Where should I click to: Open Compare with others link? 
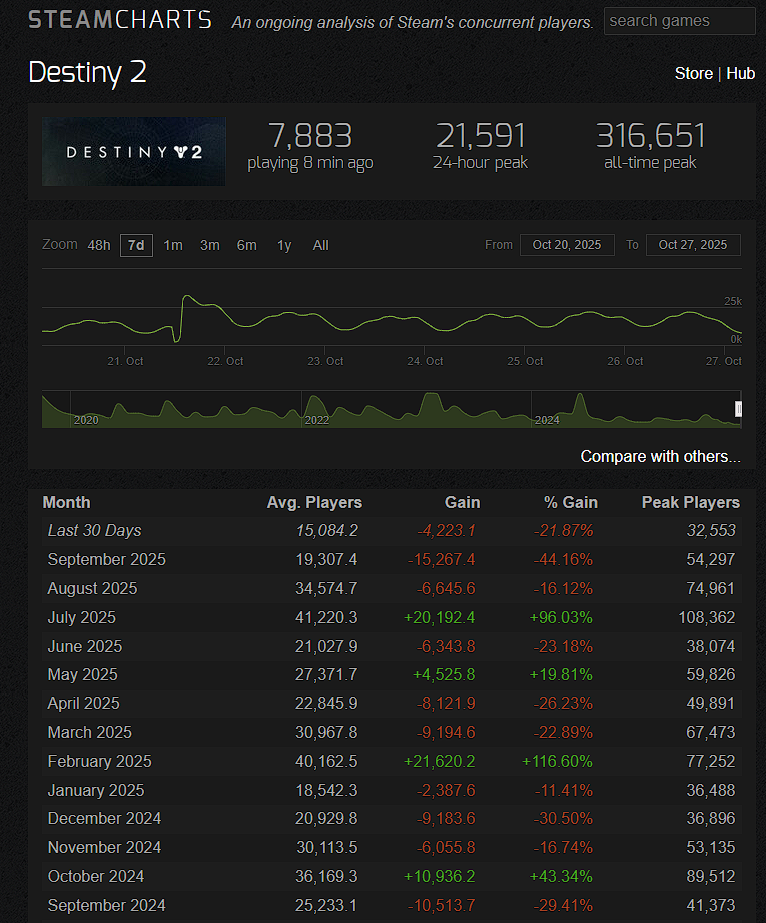661,457
